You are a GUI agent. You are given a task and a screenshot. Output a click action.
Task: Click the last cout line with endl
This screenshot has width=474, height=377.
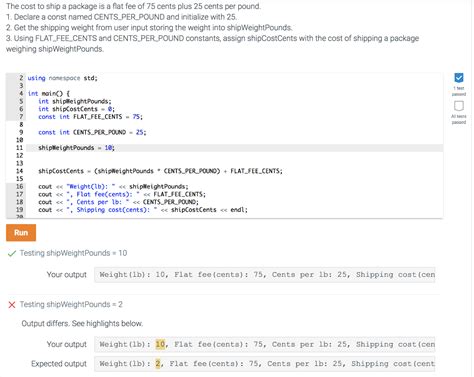(x=143, y=210)
